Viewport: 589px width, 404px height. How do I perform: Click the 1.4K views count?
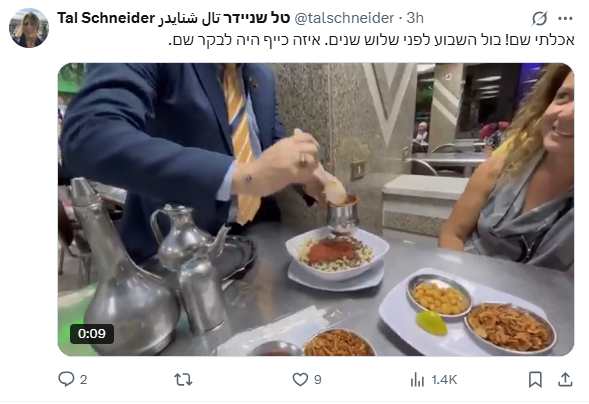pos(444,380)
